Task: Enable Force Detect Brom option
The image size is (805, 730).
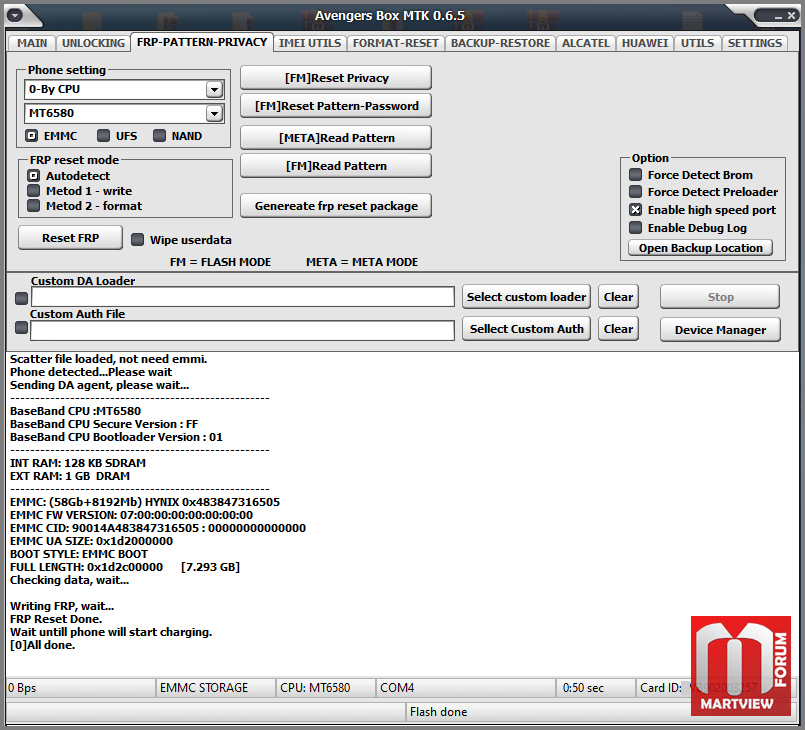Action: 636,175
